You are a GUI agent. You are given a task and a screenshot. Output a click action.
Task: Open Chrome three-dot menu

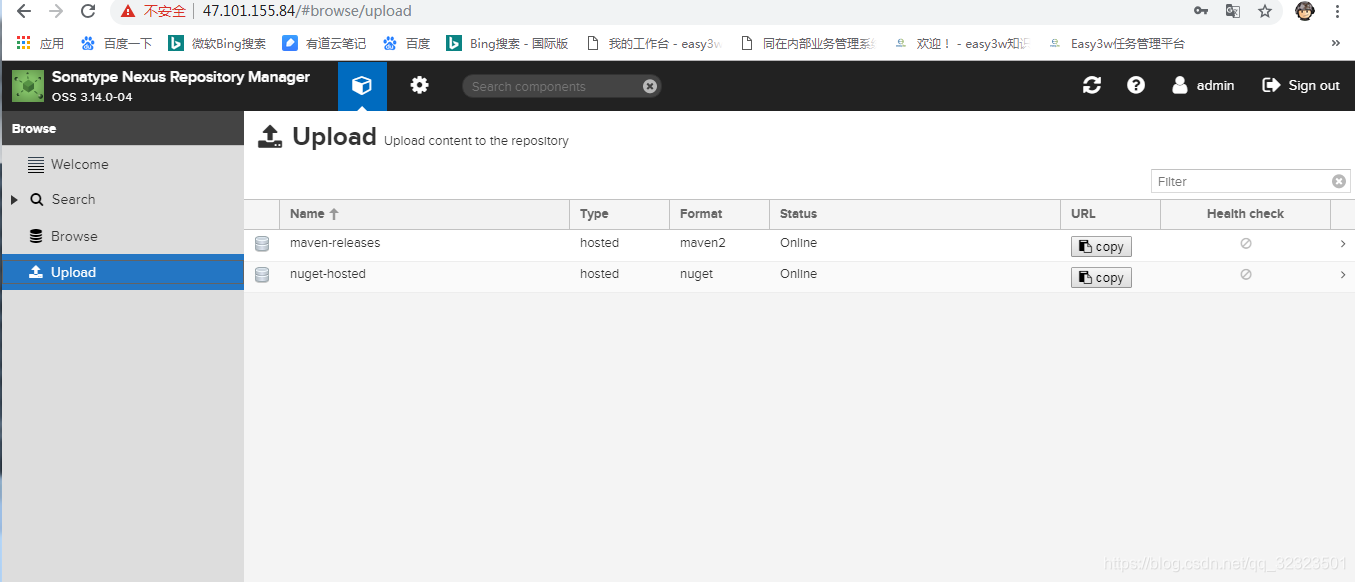pos(1338,11)
